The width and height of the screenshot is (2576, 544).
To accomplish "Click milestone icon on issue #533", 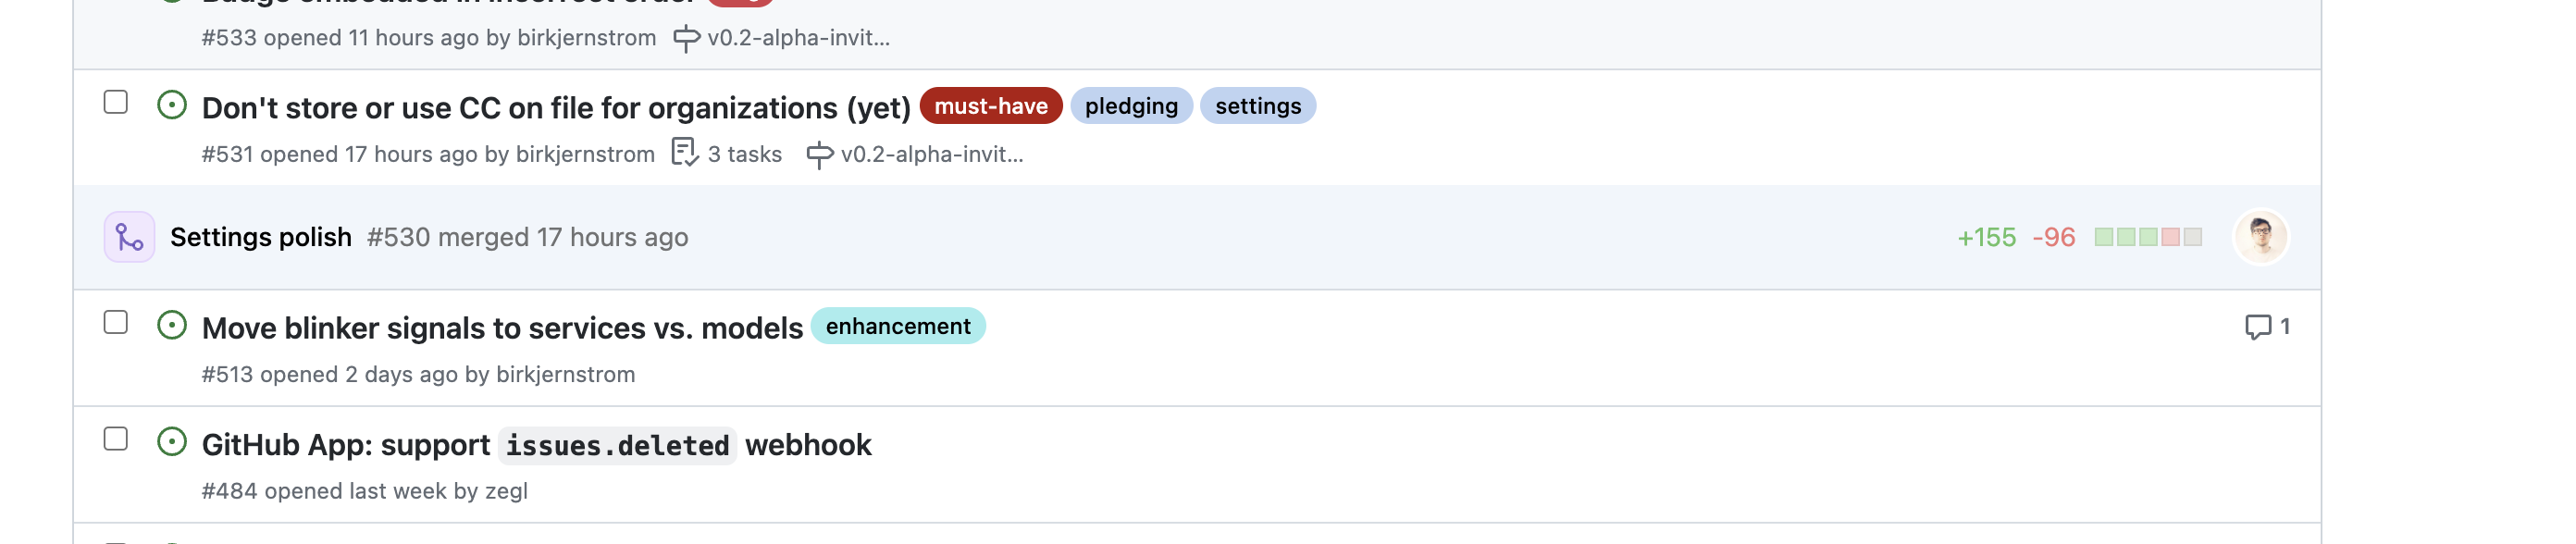I will click(686, 38).
